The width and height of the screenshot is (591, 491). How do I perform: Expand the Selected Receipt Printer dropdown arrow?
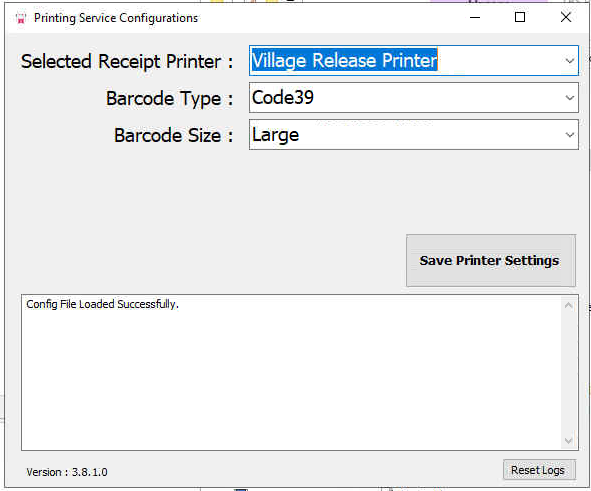click(x=570, y=61)
